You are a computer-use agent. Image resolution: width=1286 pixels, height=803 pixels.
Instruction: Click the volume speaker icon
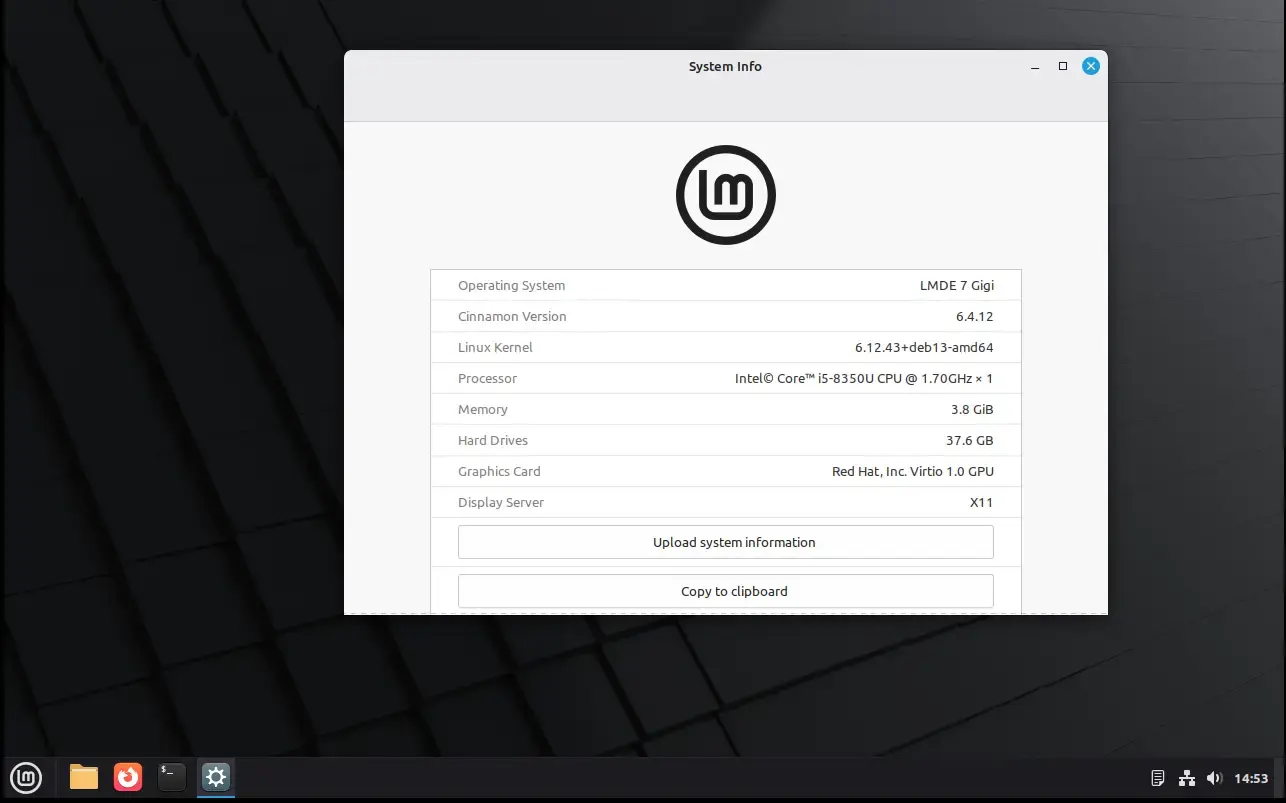(x=1214, y=778)
